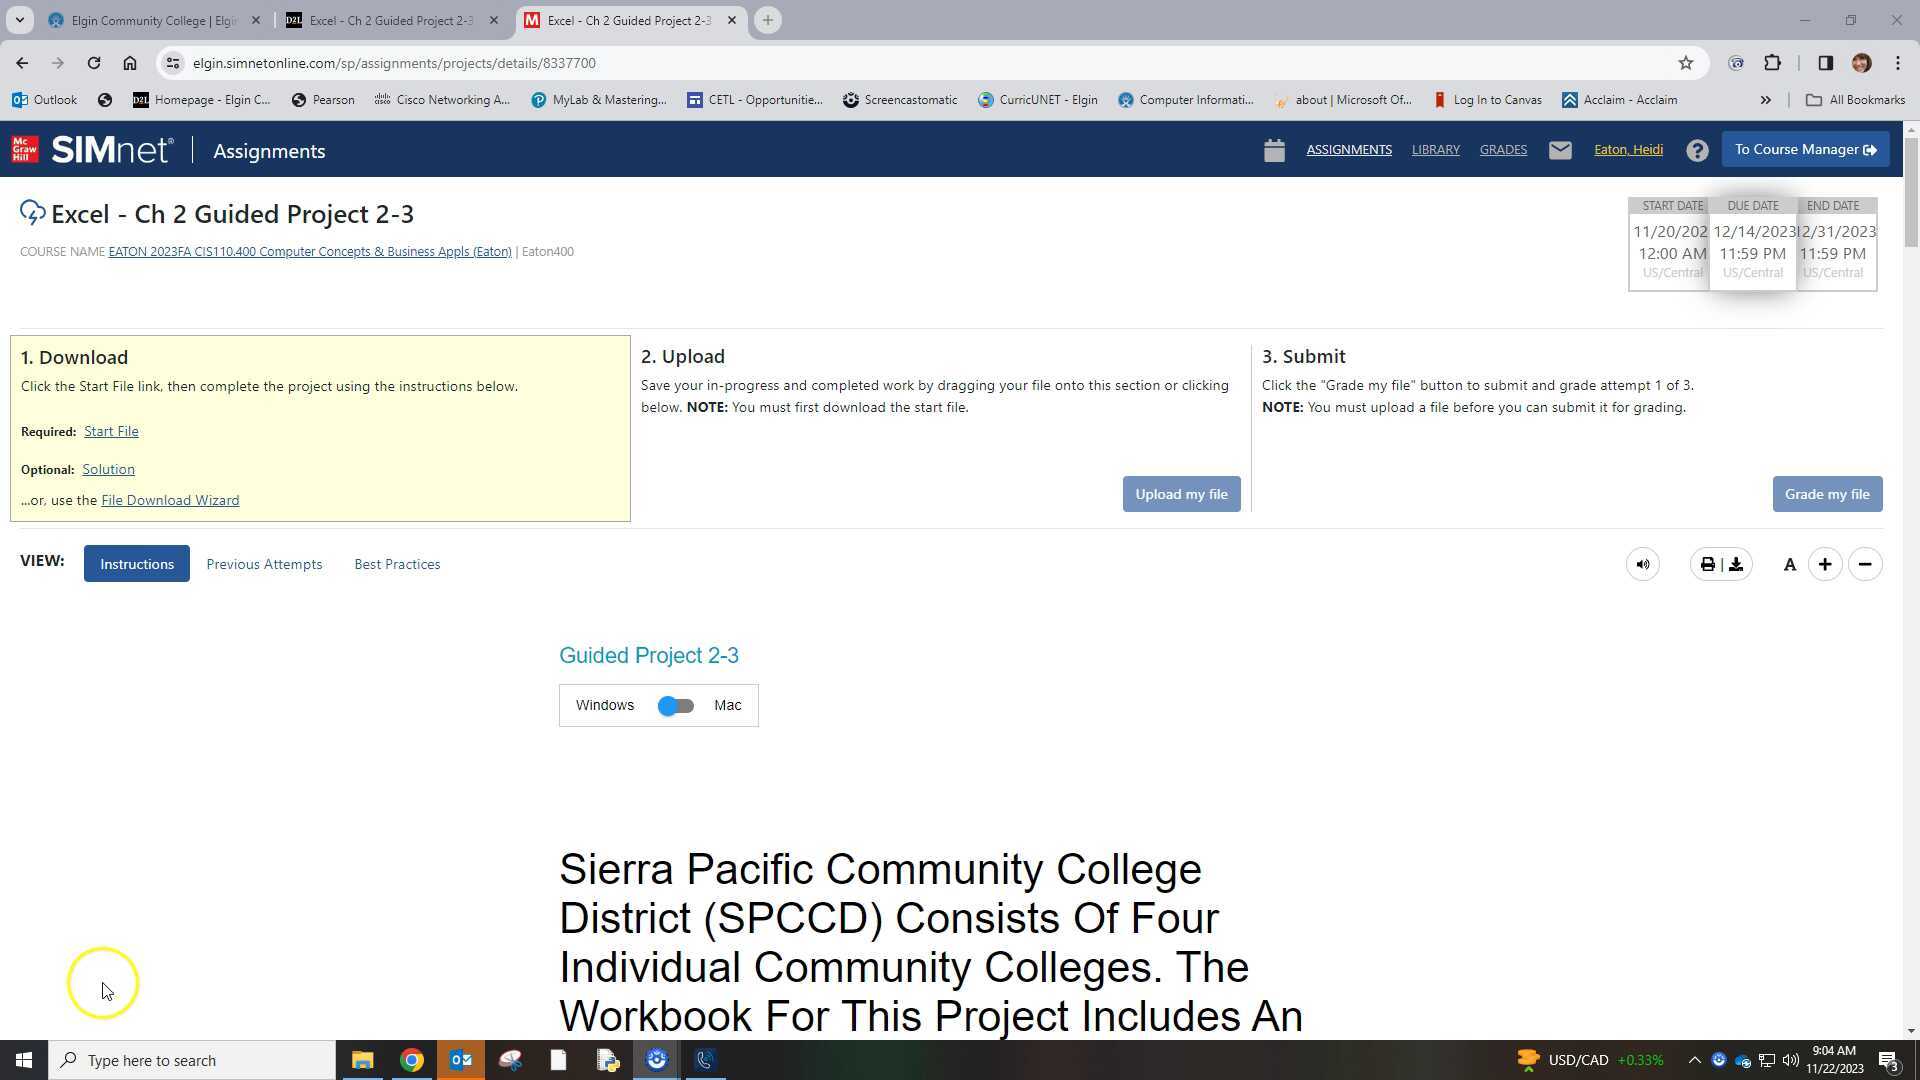Show hidden system tray icons
Viewport: 1920px width, 1080px height.
click(x=1694, y=1060)
